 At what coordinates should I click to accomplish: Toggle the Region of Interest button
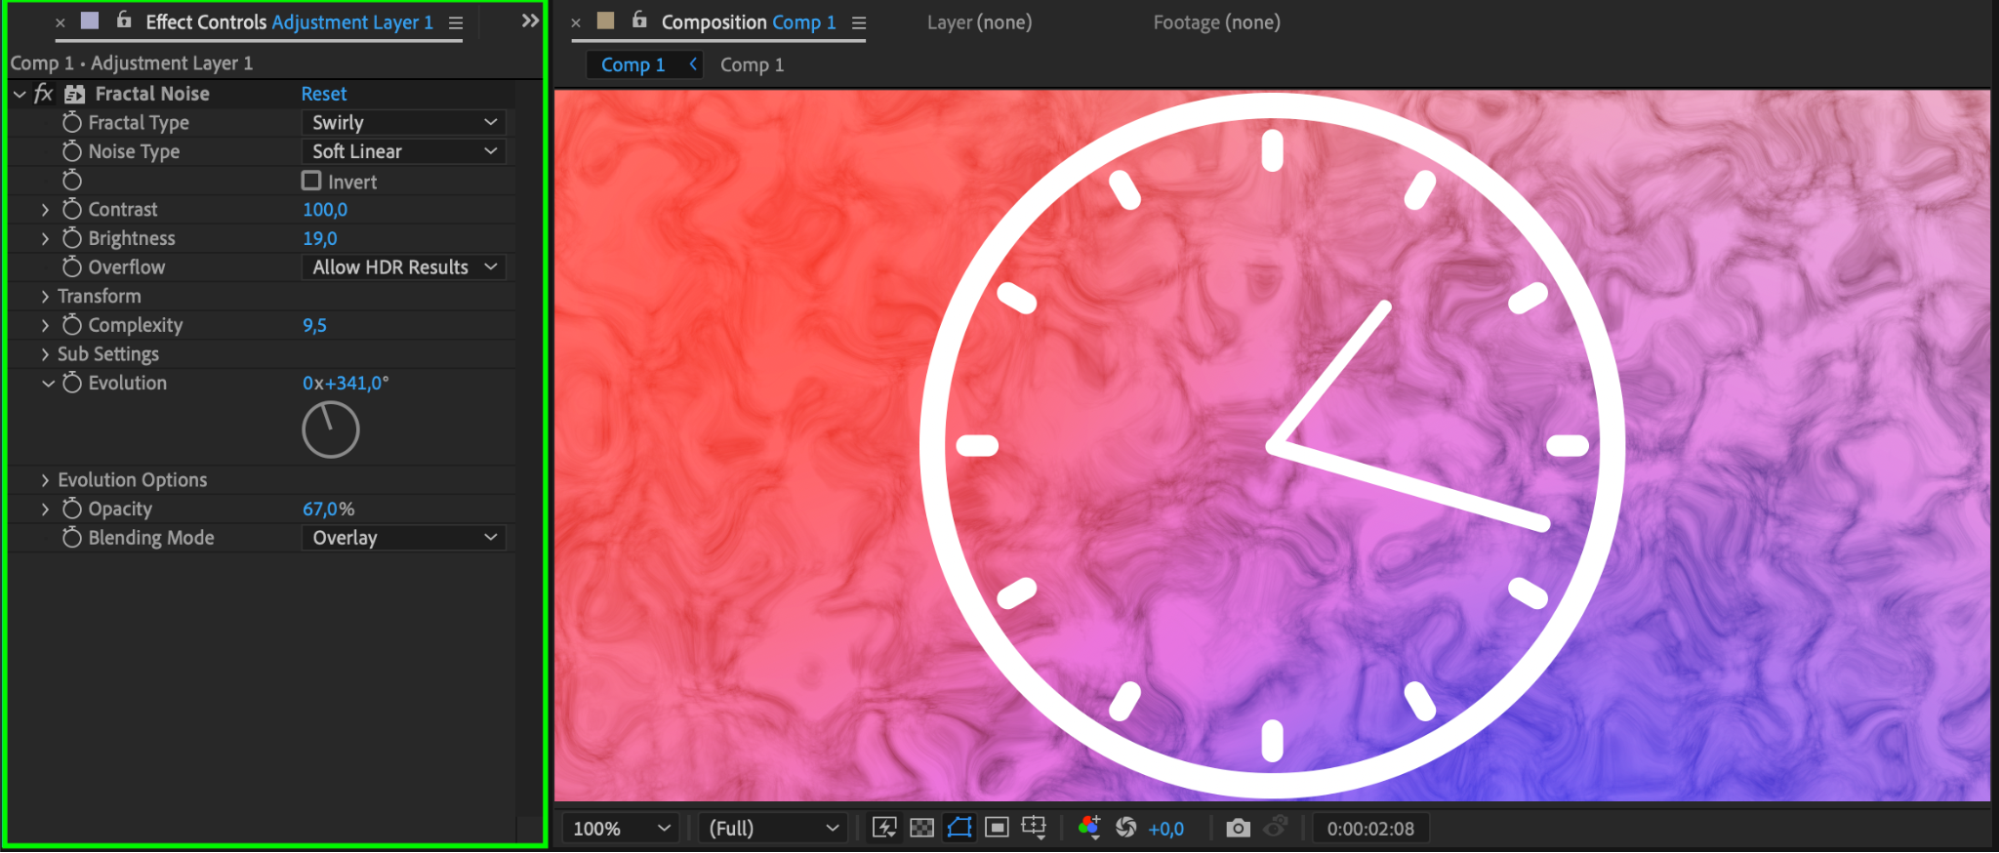[996, 828]
